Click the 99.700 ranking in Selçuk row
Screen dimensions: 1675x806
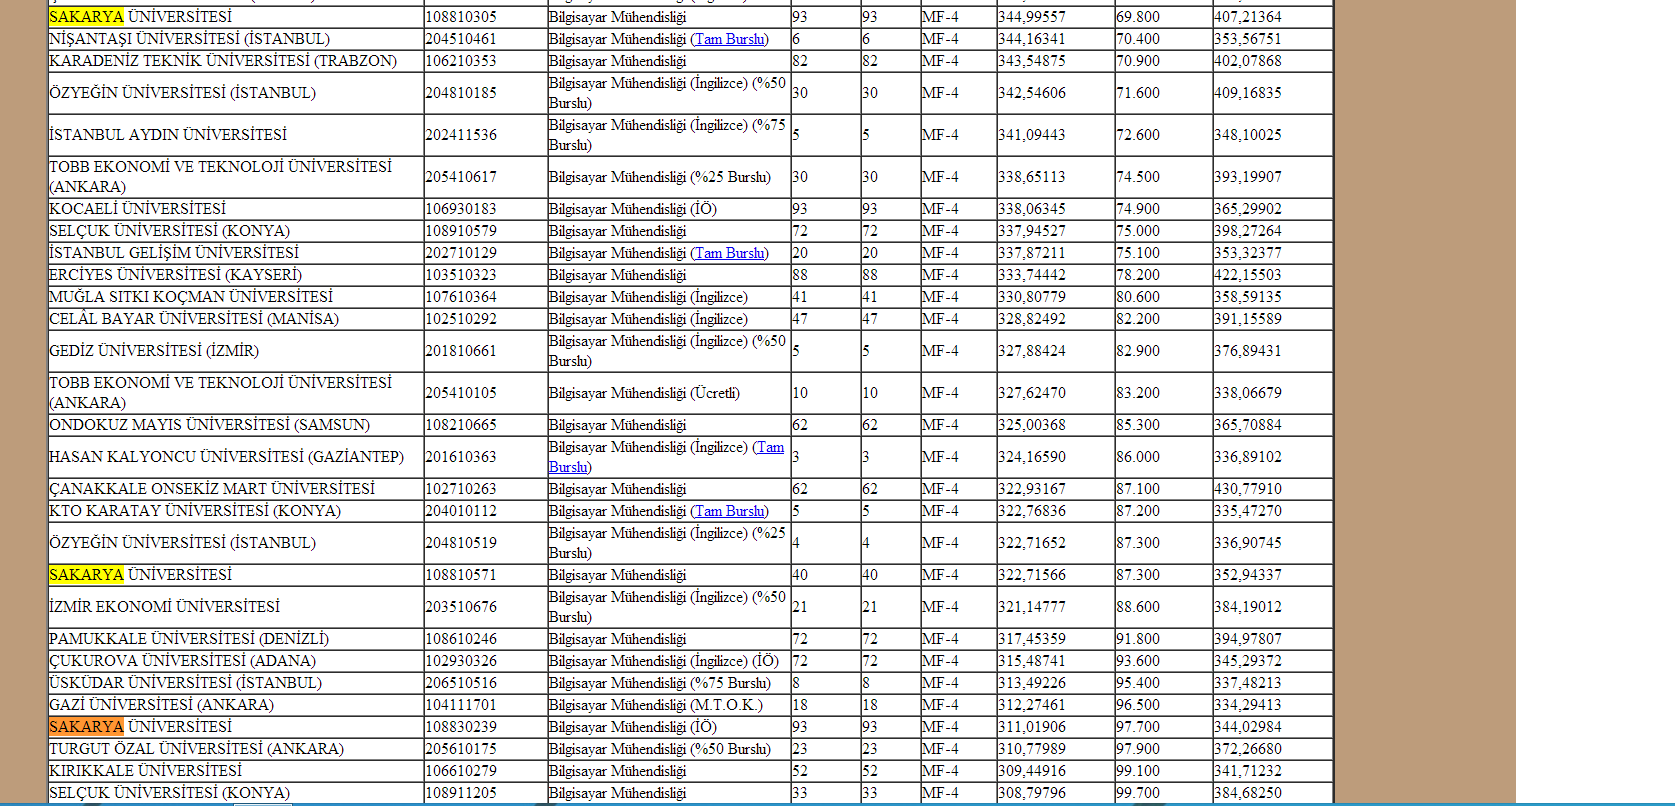[x=1138, y=793]
